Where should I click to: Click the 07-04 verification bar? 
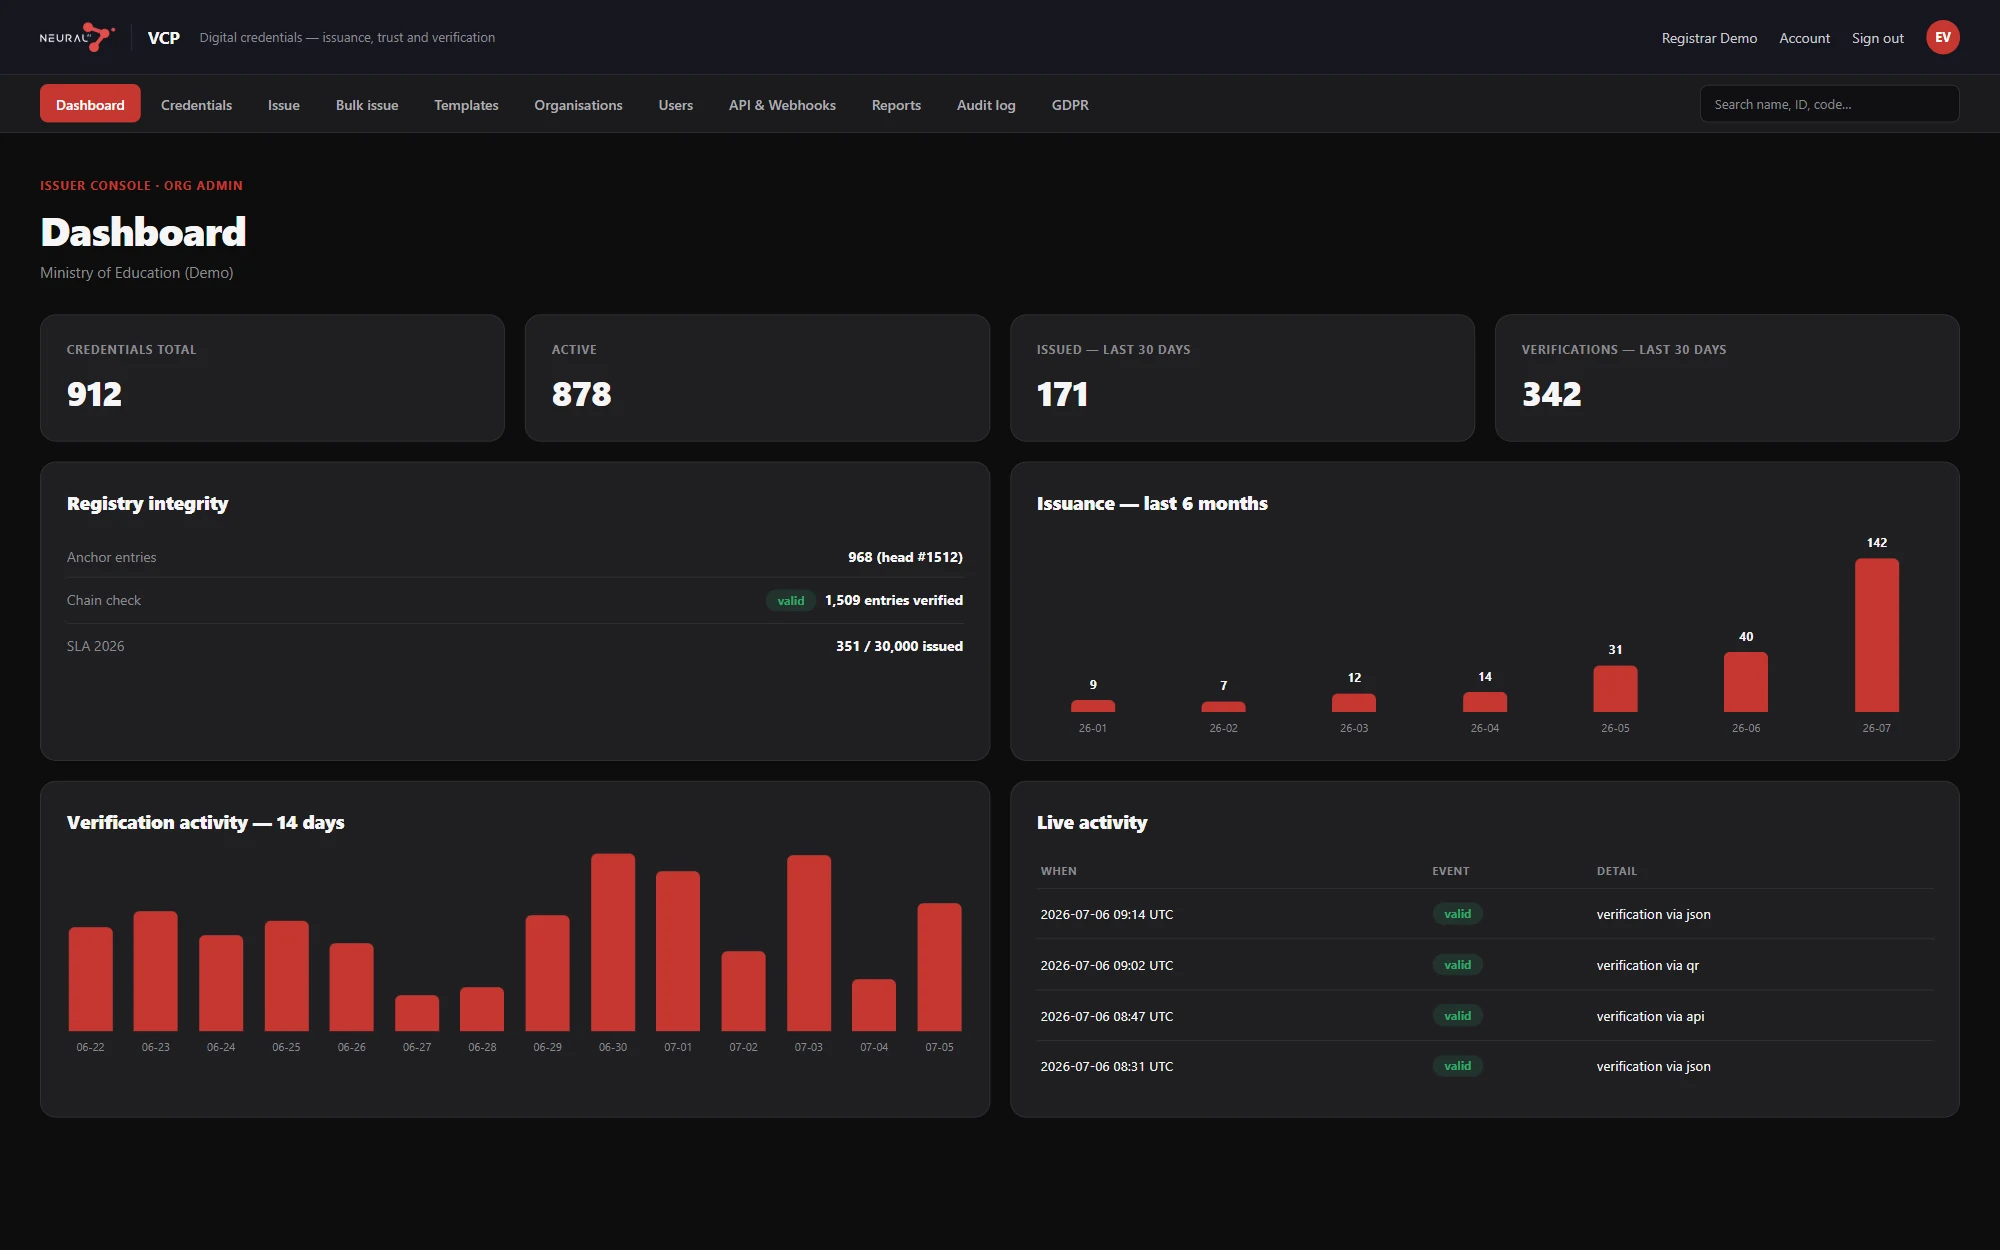pos(874,1005)
